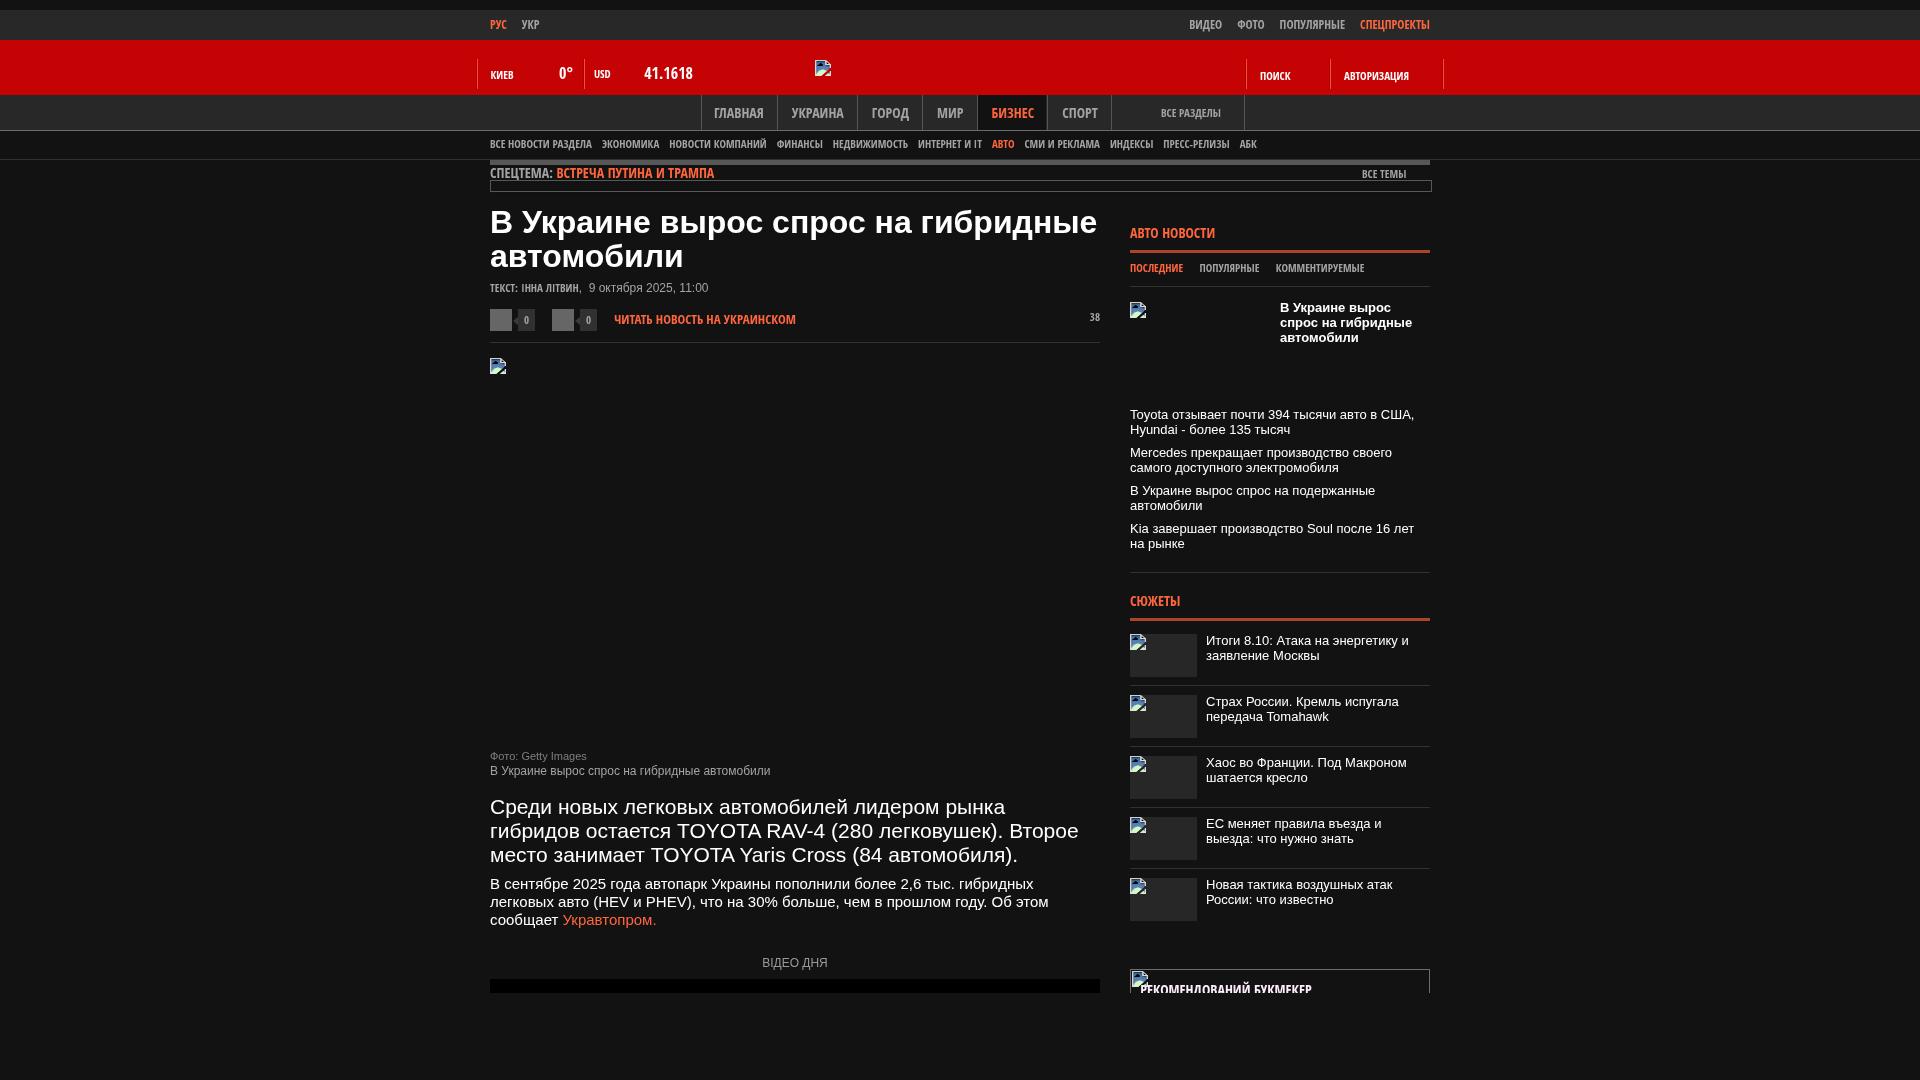Open the КИЕВ city weather selector
1920x1080 pixels.
[x=502, y=75]
